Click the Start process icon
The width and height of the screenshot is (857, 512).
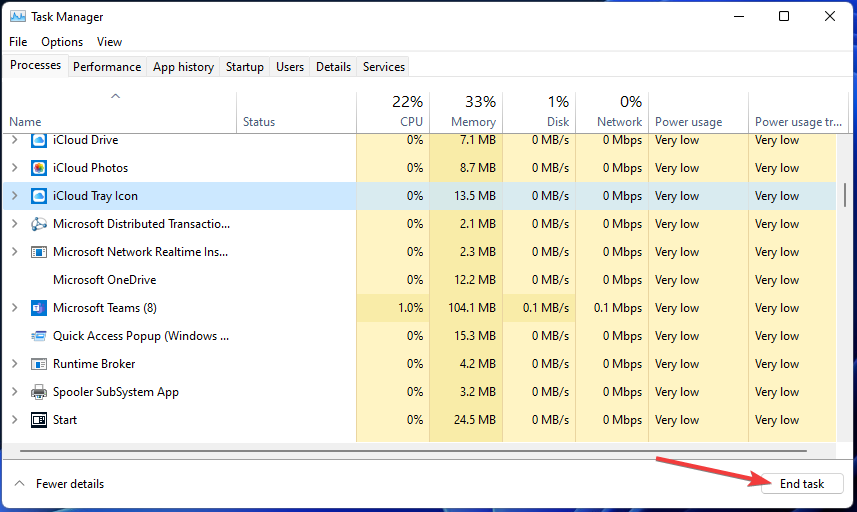(x=39, y=420)
